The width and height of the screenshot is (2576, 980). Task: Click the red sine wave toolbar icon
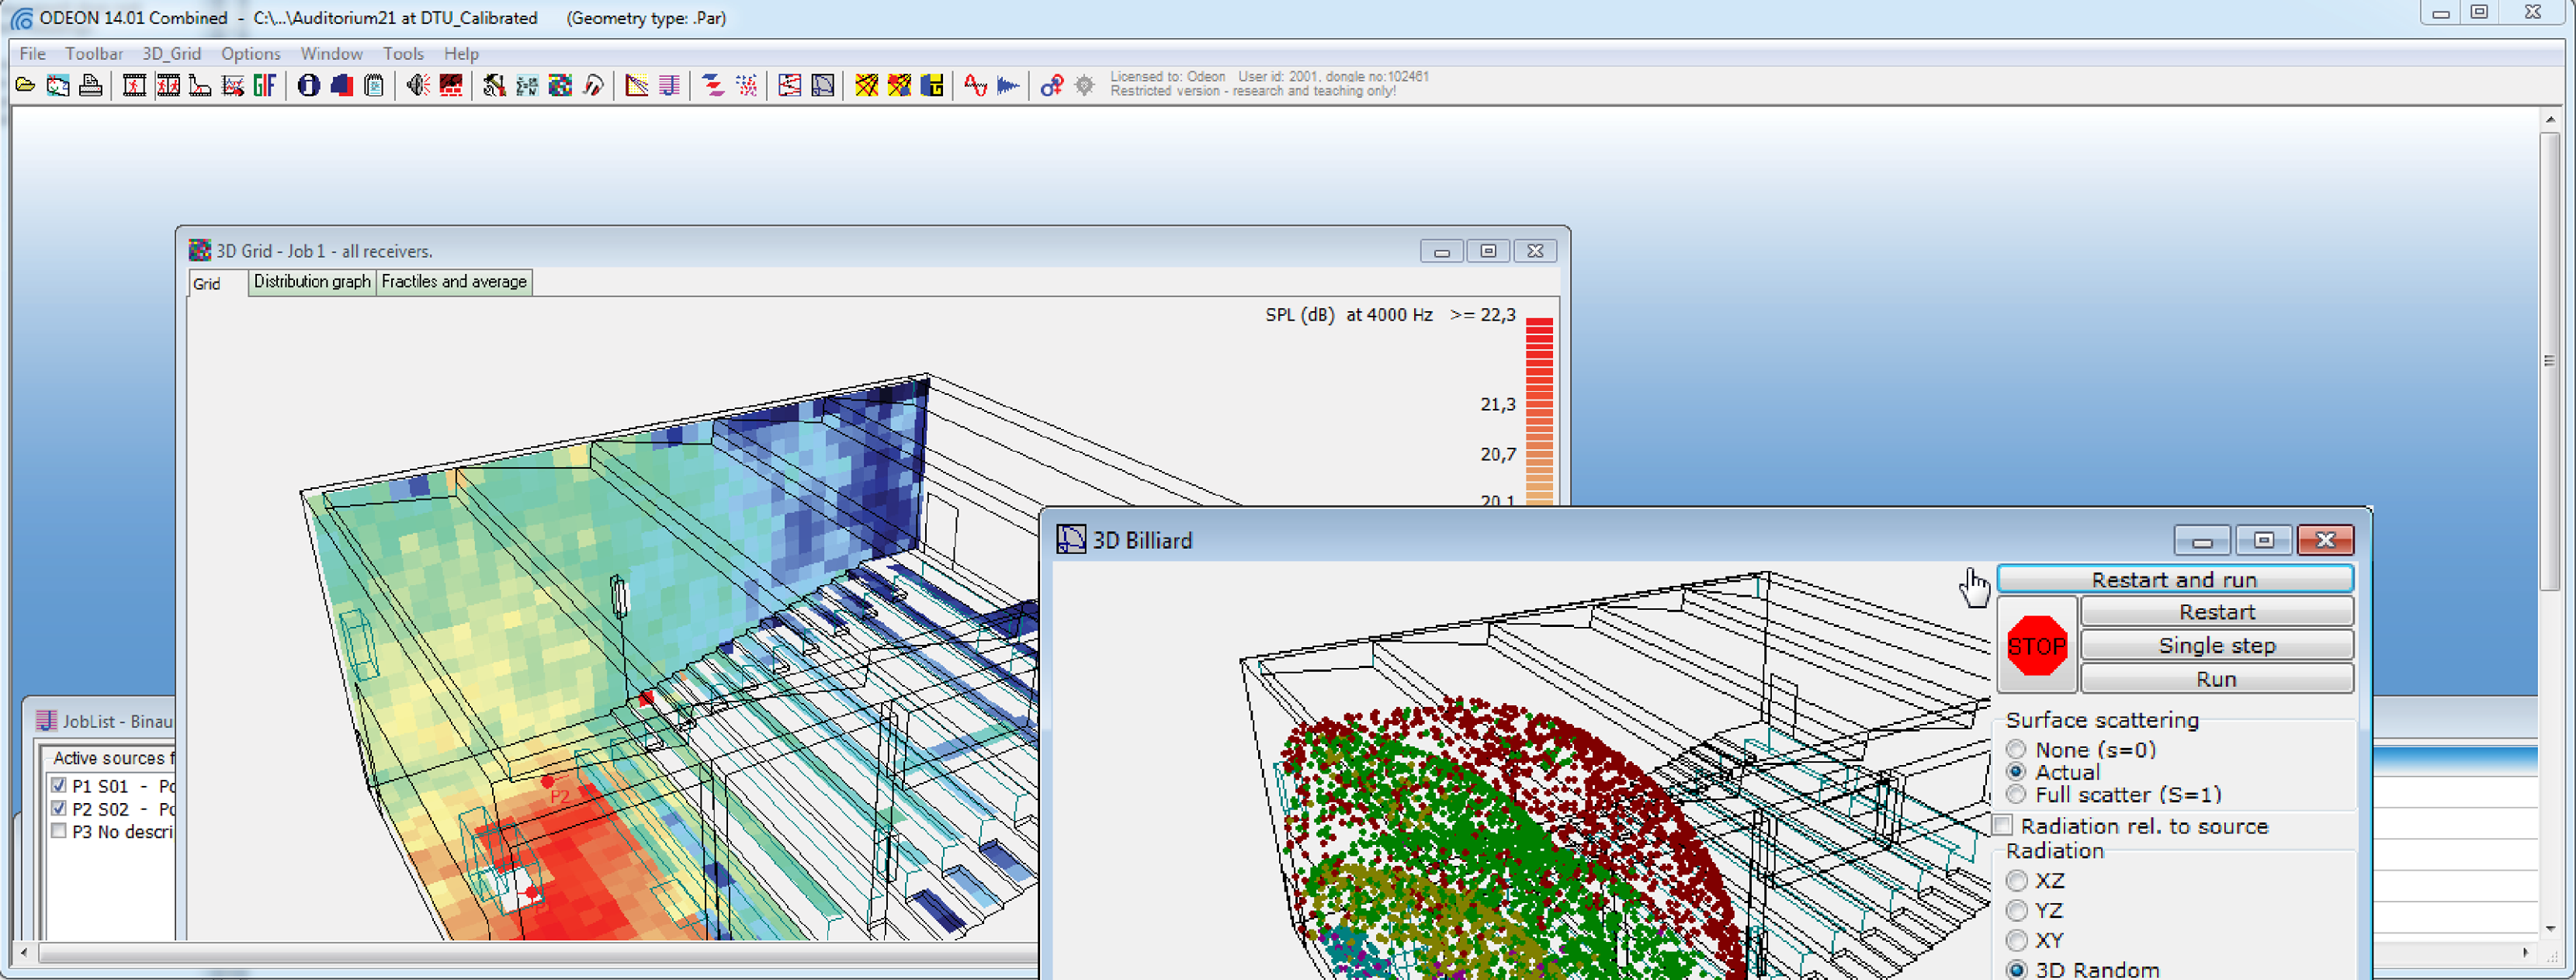pos(975,86)
